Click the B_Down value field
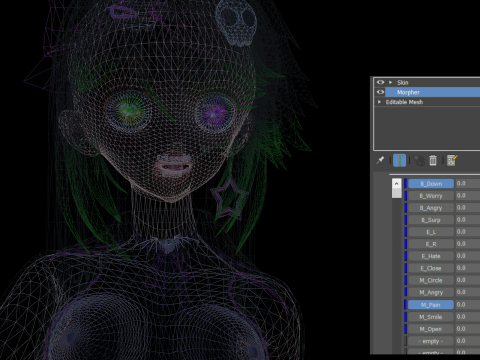The image size is (480, 360). 468,184
